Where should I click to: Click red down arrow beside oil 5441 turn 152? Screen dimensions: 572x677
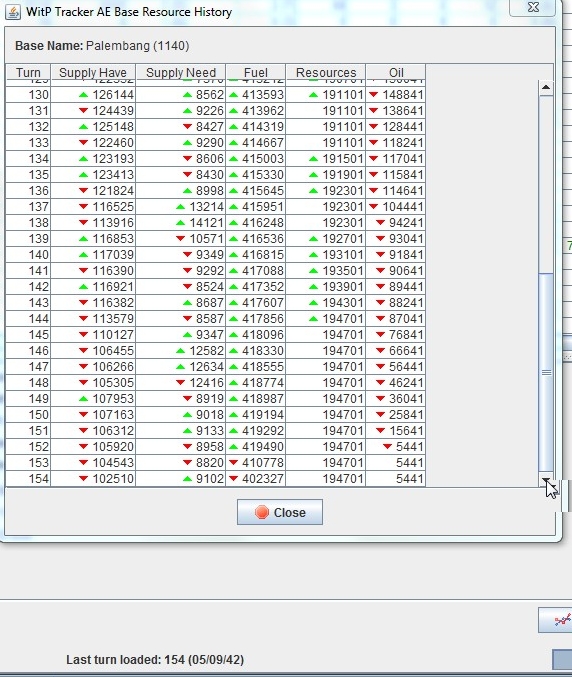pos(387,447)
